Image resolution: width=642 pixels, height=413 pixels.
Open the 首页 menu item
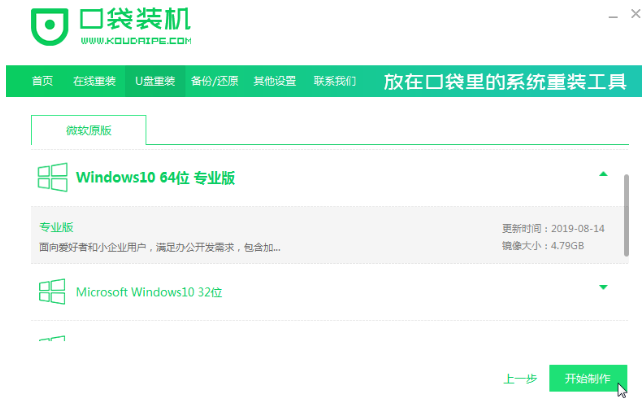43,81
